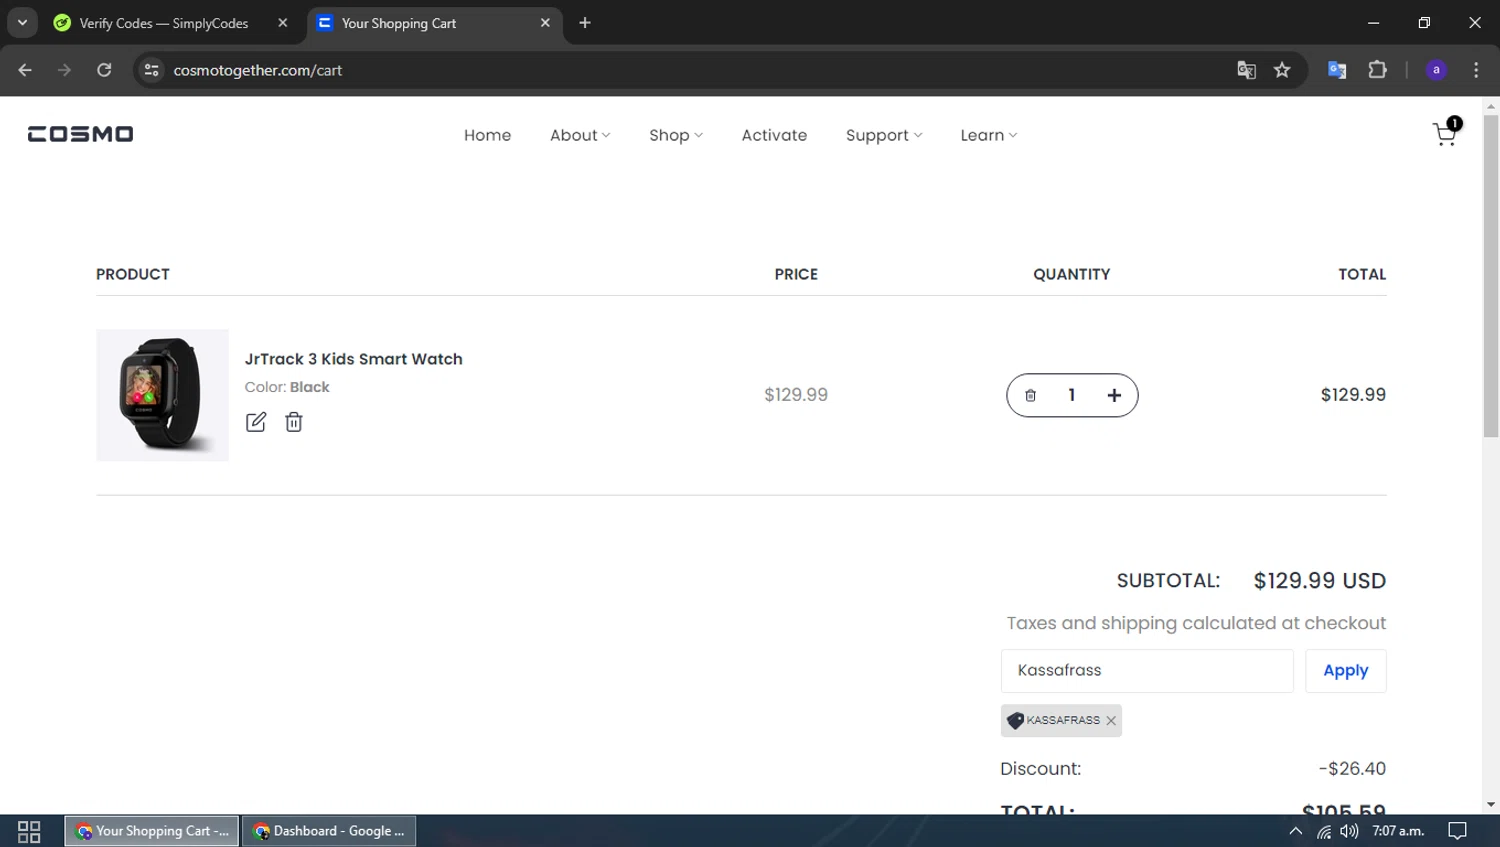
Task: Expand the Learn menu
Action: click(x=988, y=135)
